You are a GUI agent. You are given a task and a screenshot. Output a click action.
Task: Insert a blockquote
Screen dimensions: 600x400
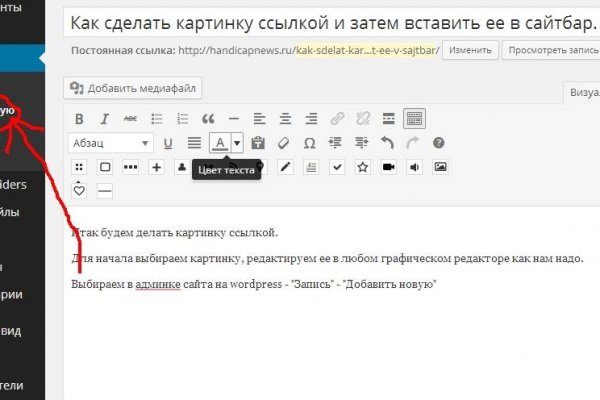[x=207, y=119]
